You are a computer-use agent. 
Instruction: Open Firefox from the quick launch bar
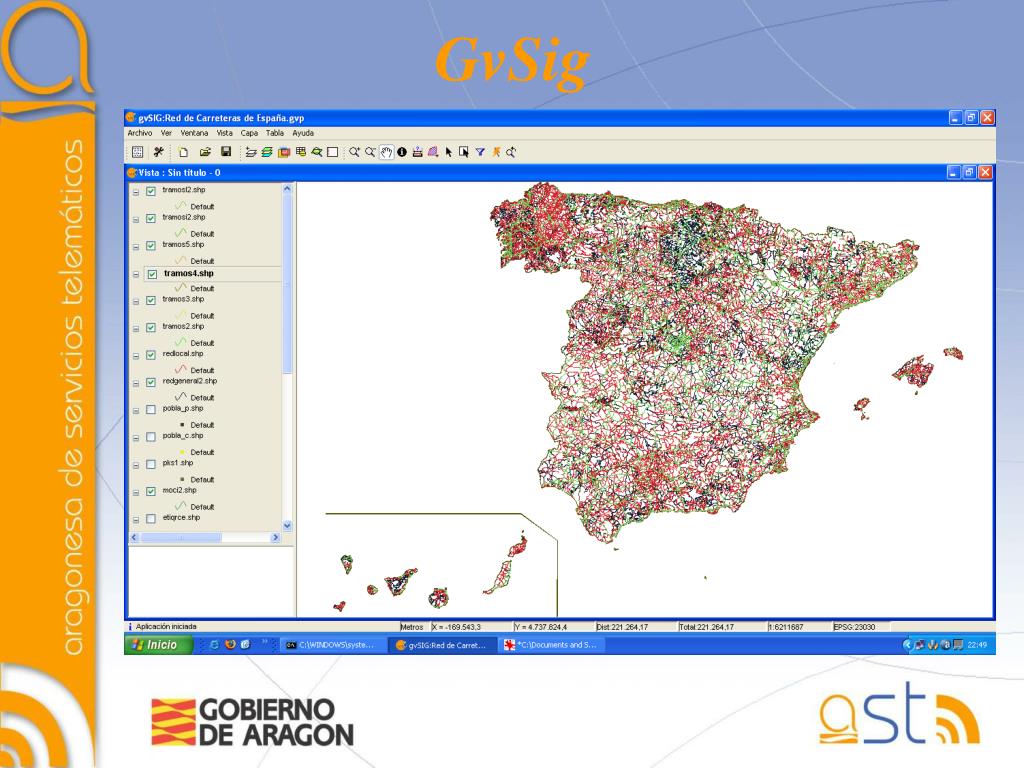230,645
